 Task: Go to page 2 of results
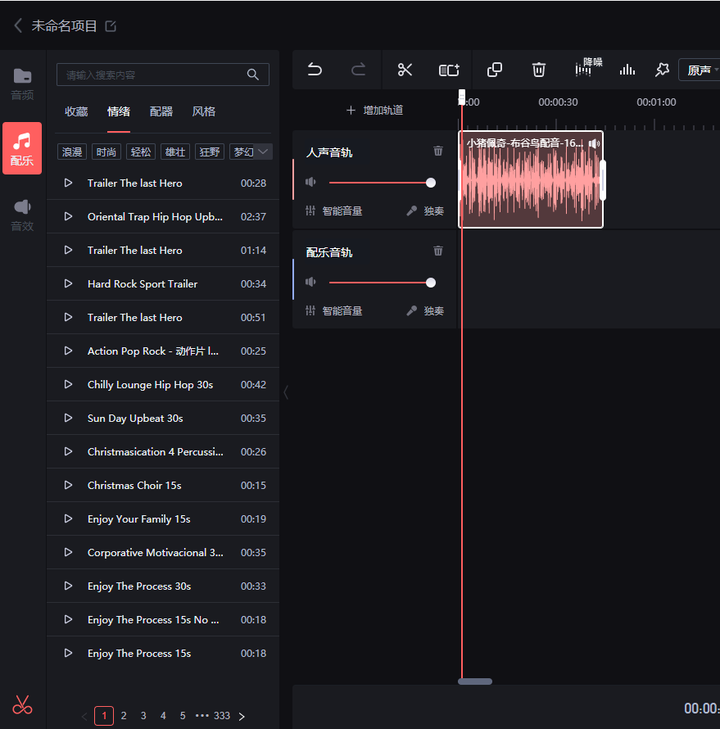pos(124,716)
